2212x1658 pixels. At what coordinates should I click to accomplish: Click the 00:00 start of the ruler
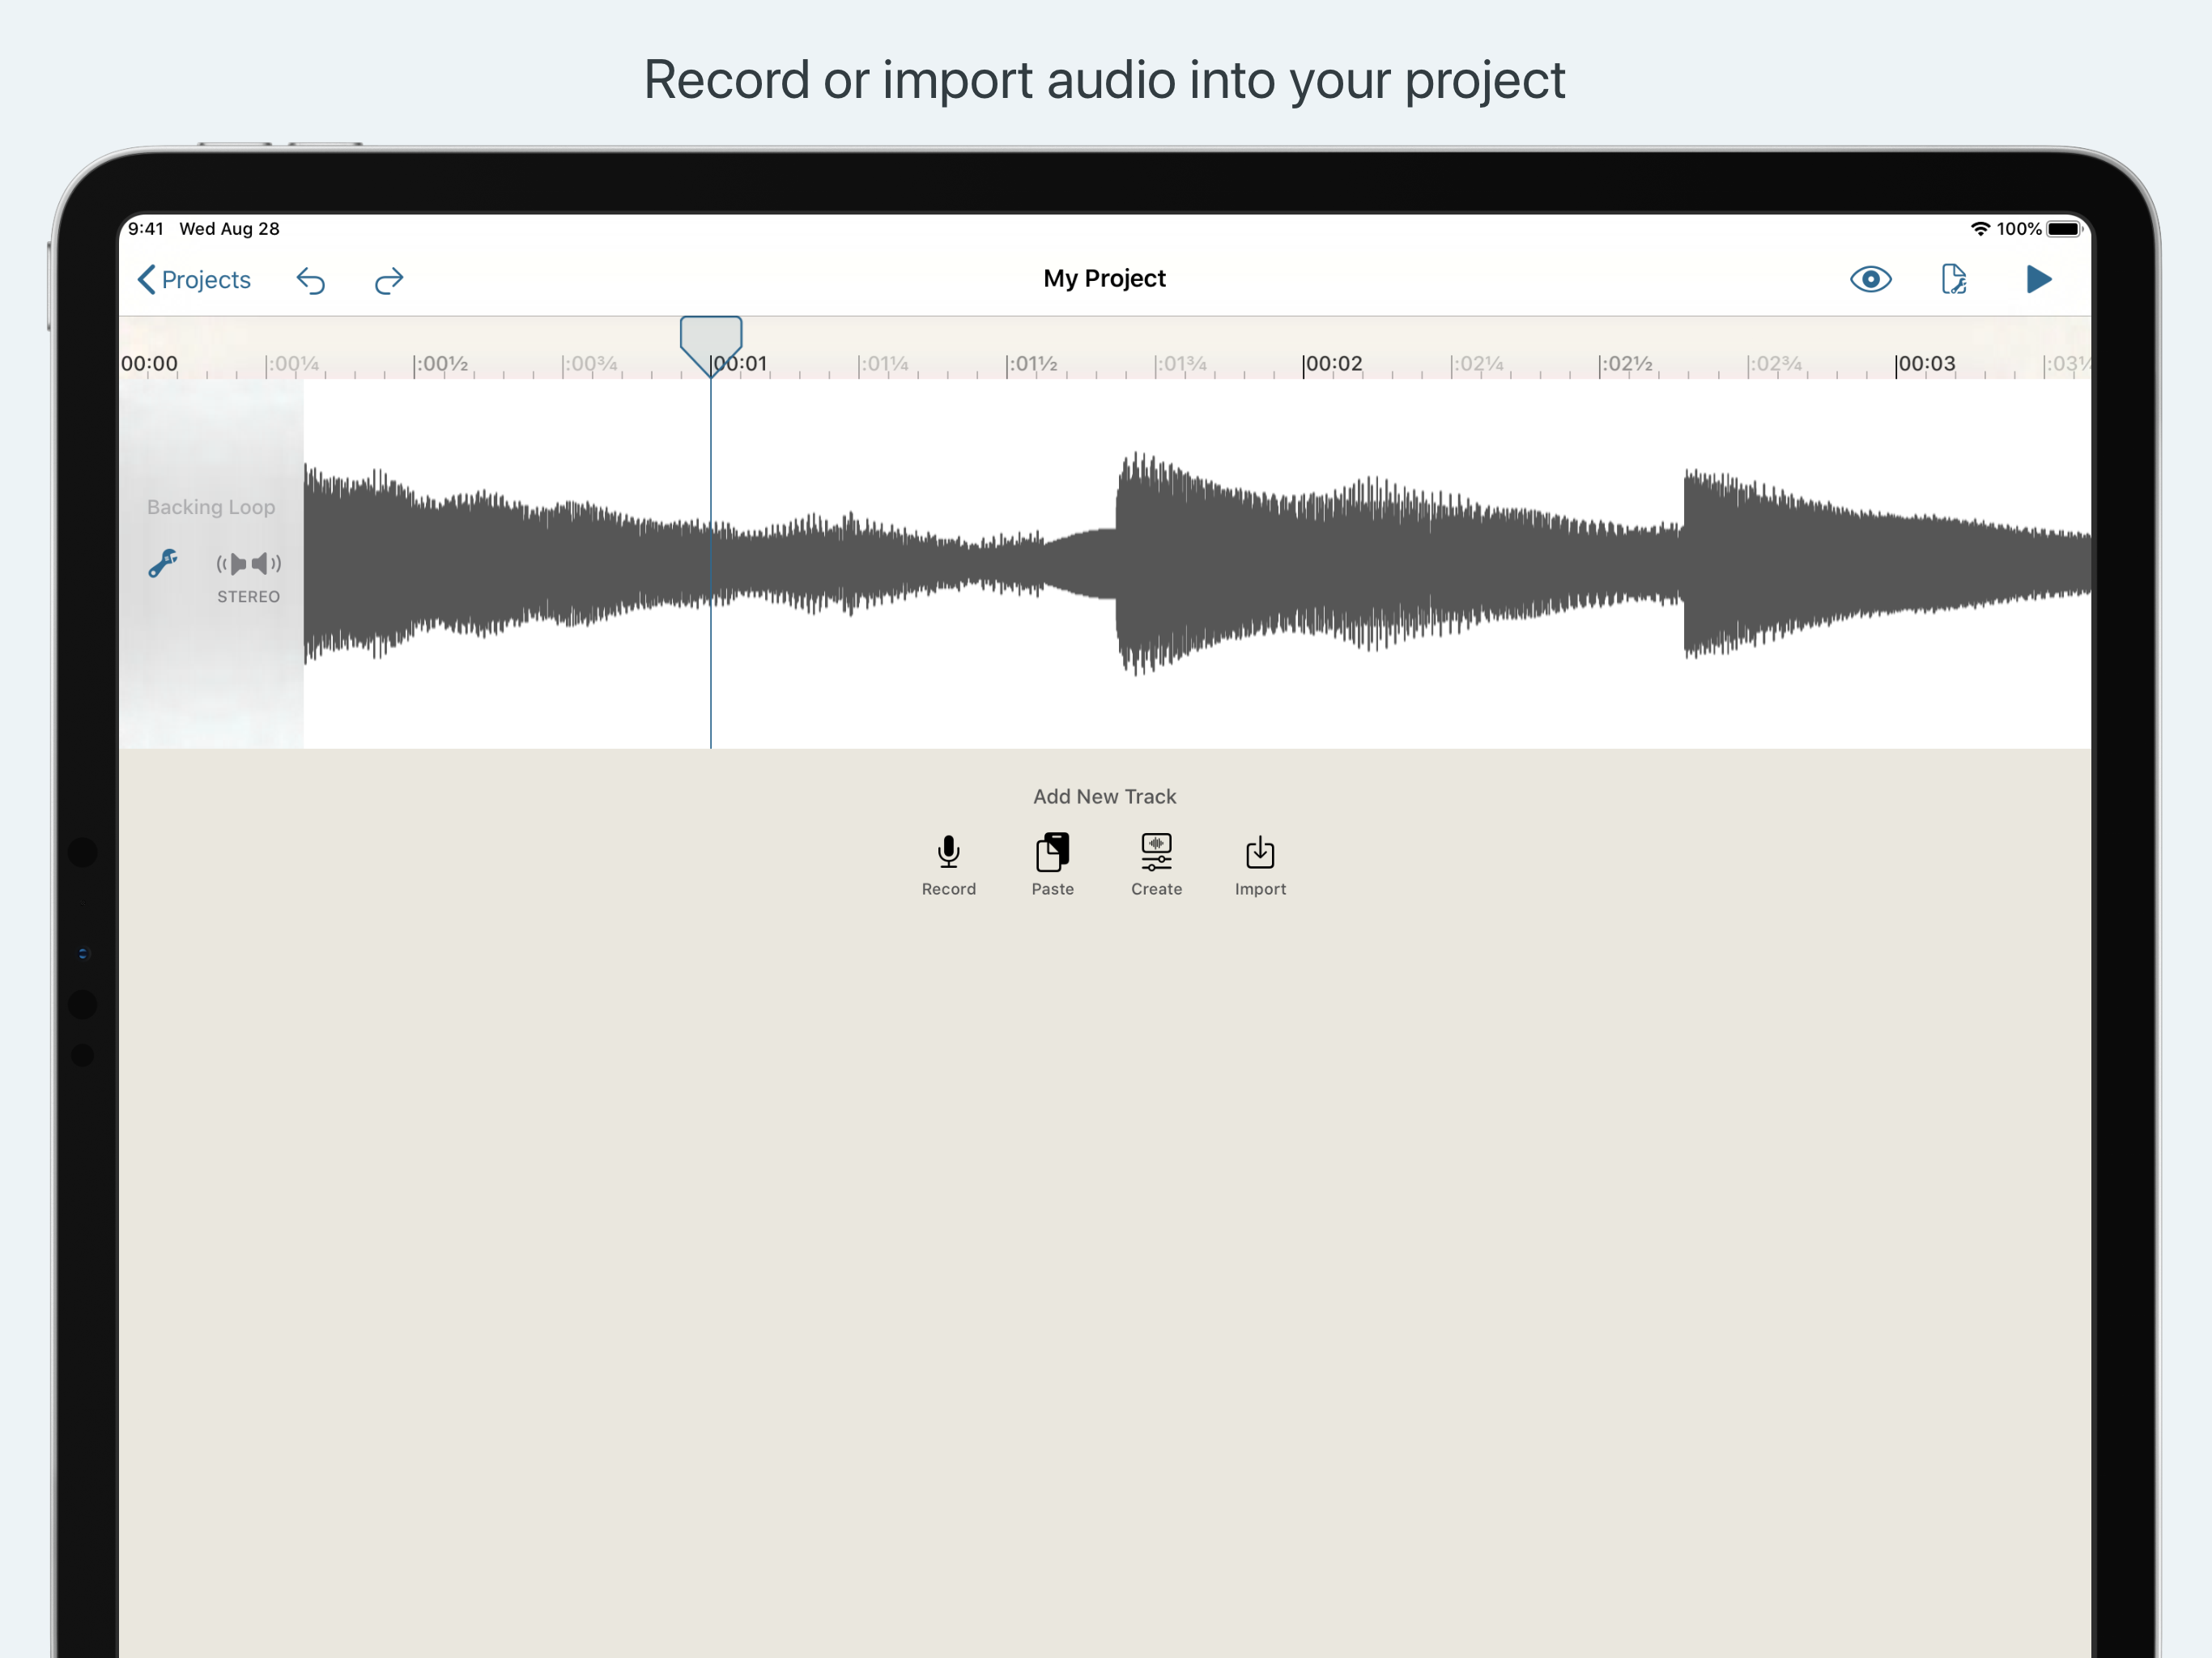149,364
